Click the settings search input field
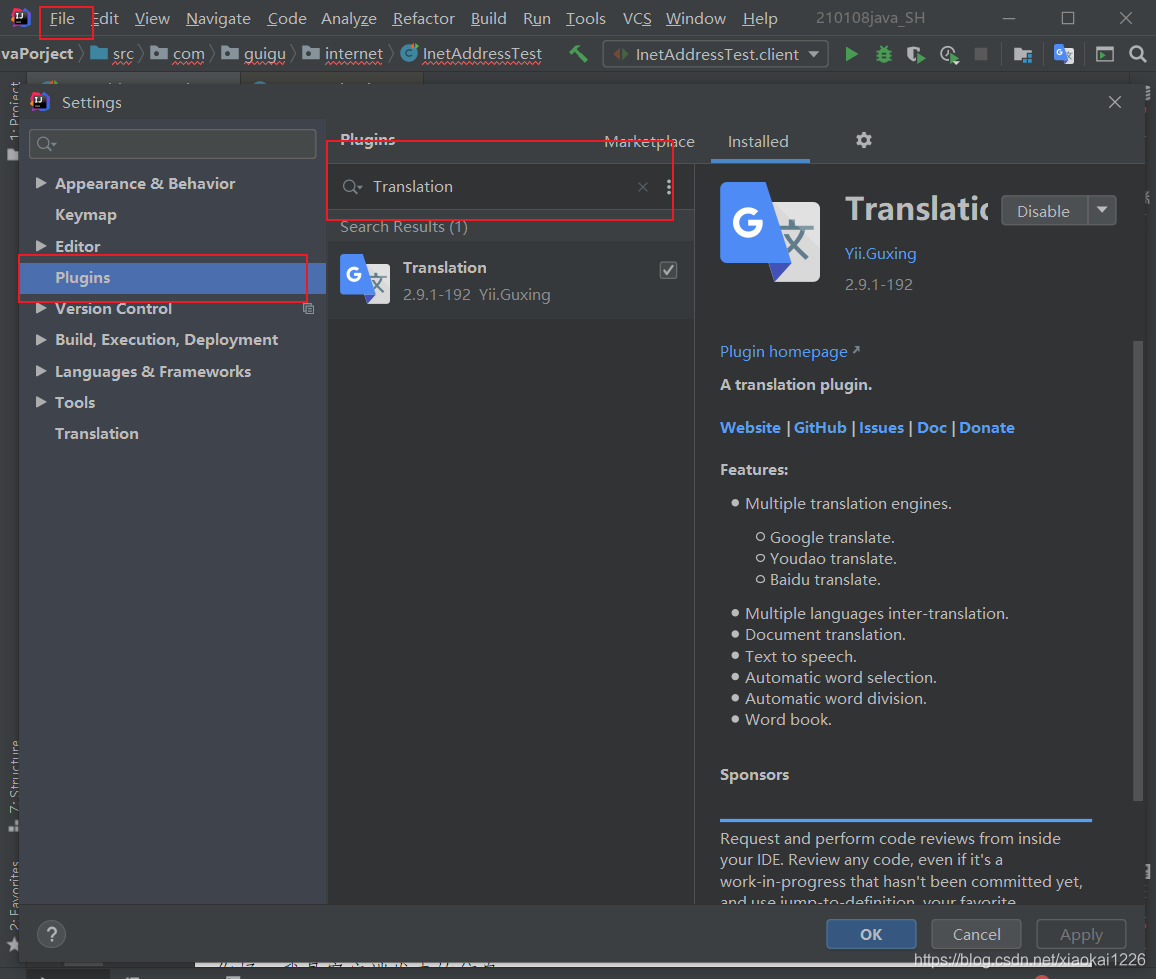The image size is (1156, 979). click(x=173, y=144)
